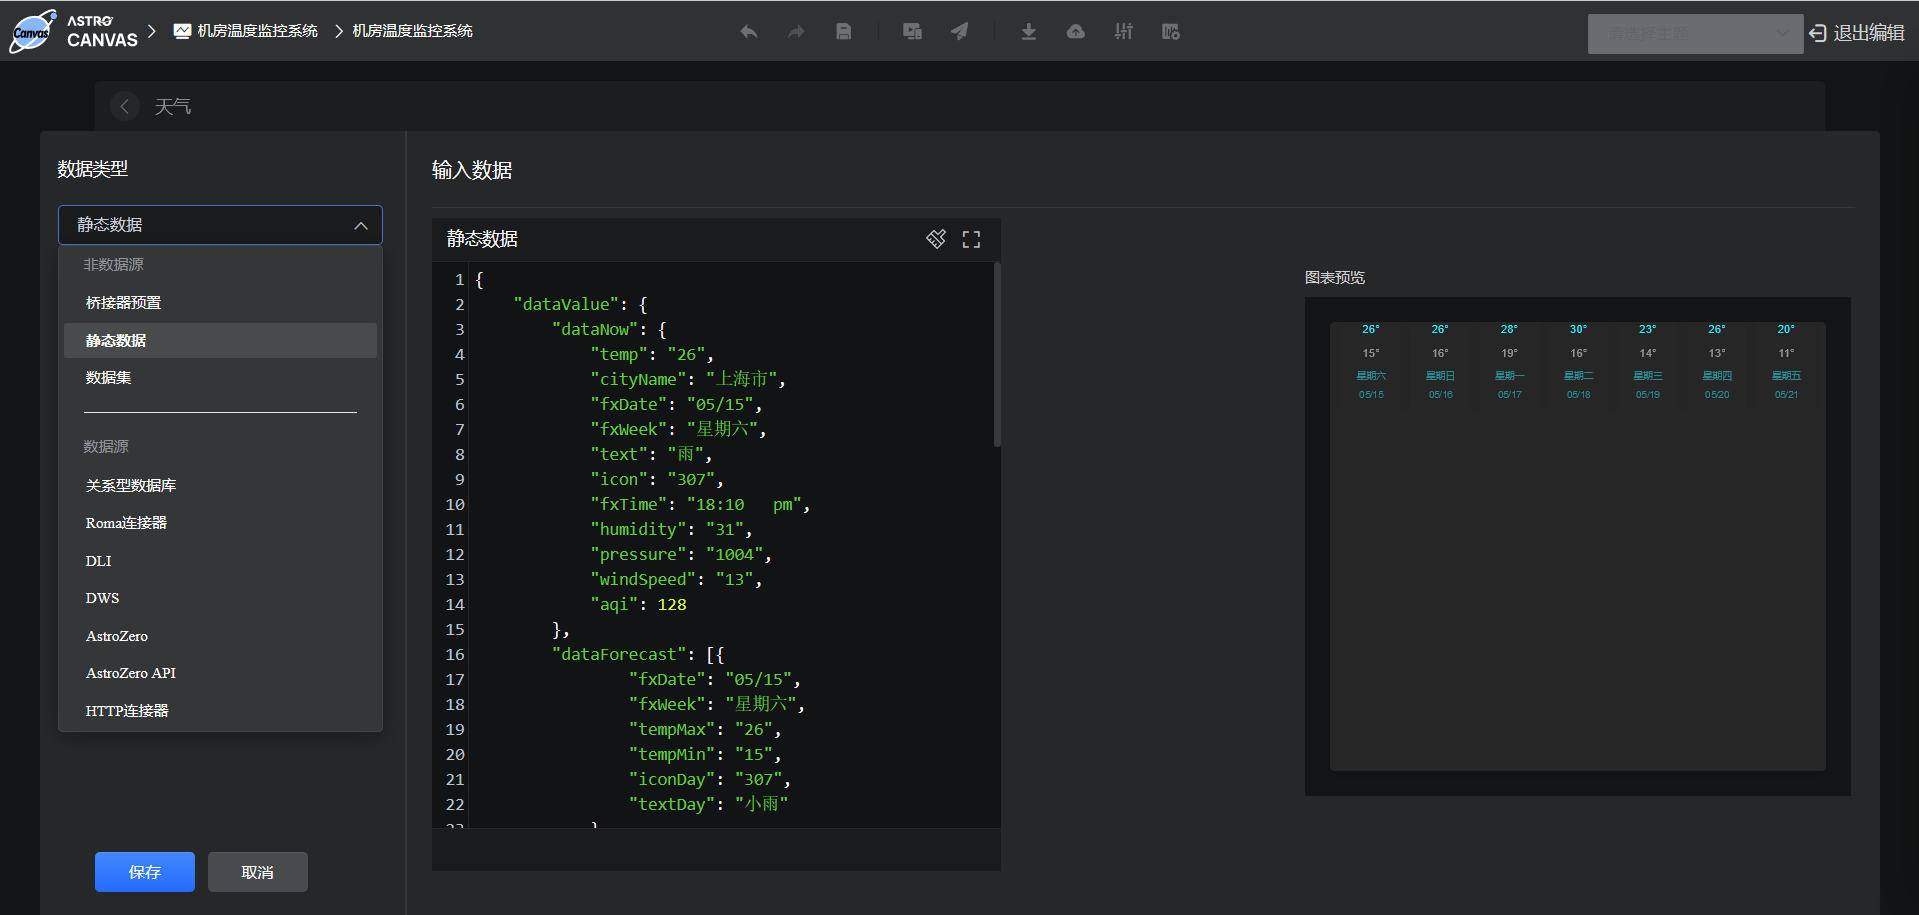The width and height of the screenshot is (1919, 915).
Task: Click line number 1 in the editor gutter
Action: tap(459, 279)
